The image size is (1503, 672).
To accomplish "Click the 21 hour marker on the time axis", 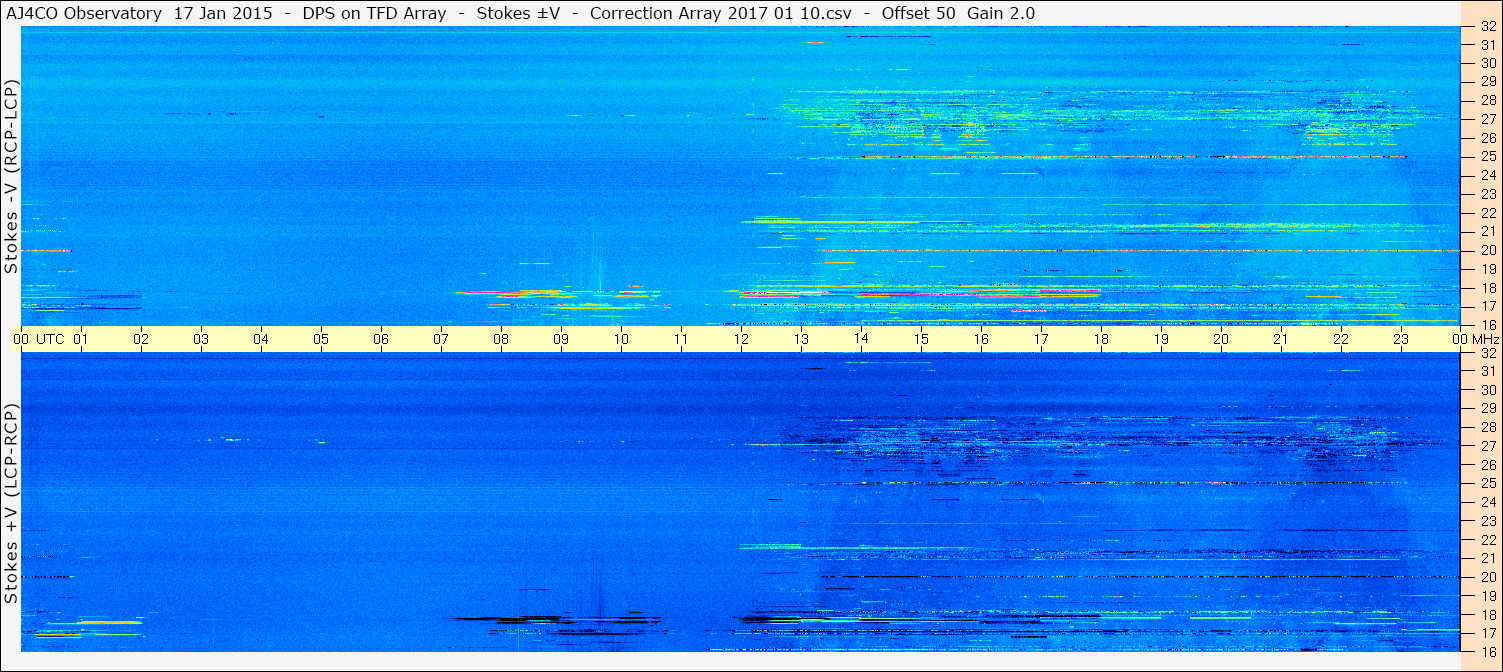I will coord(1281,340).
